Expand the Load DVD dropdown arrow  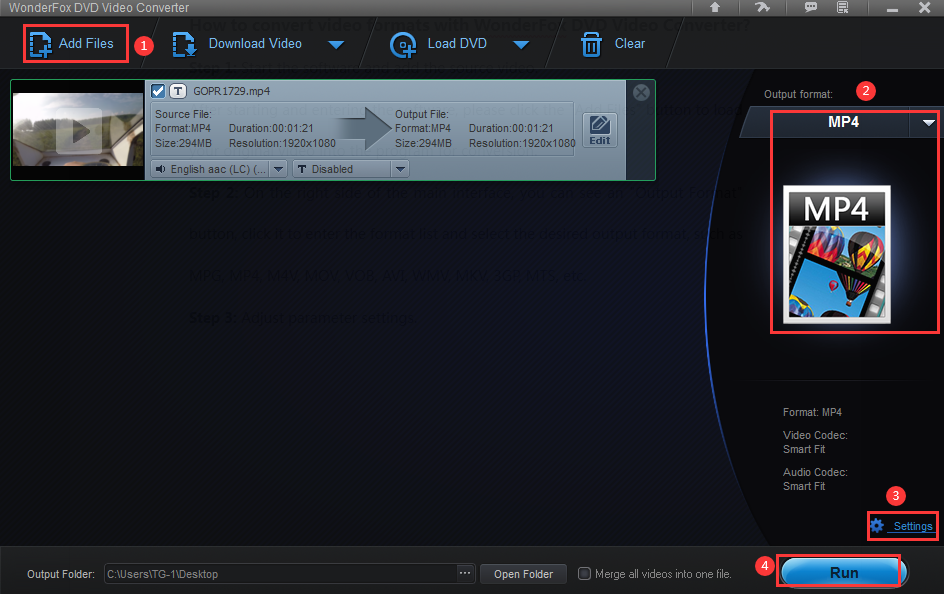521,45
